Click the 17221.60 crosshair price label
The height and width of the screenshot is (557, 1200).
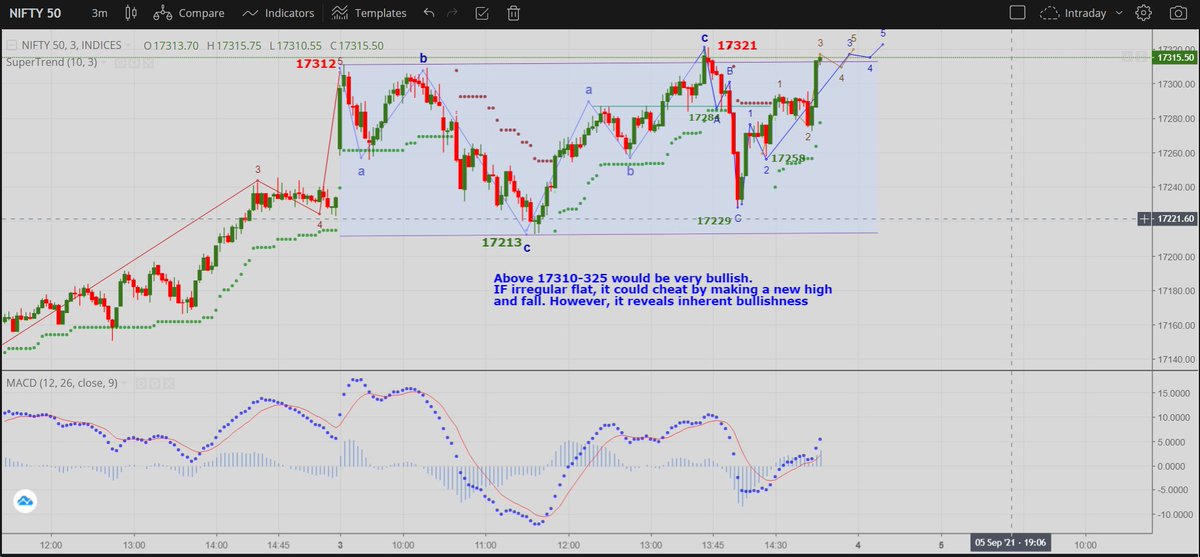[x=1173, y=218]
